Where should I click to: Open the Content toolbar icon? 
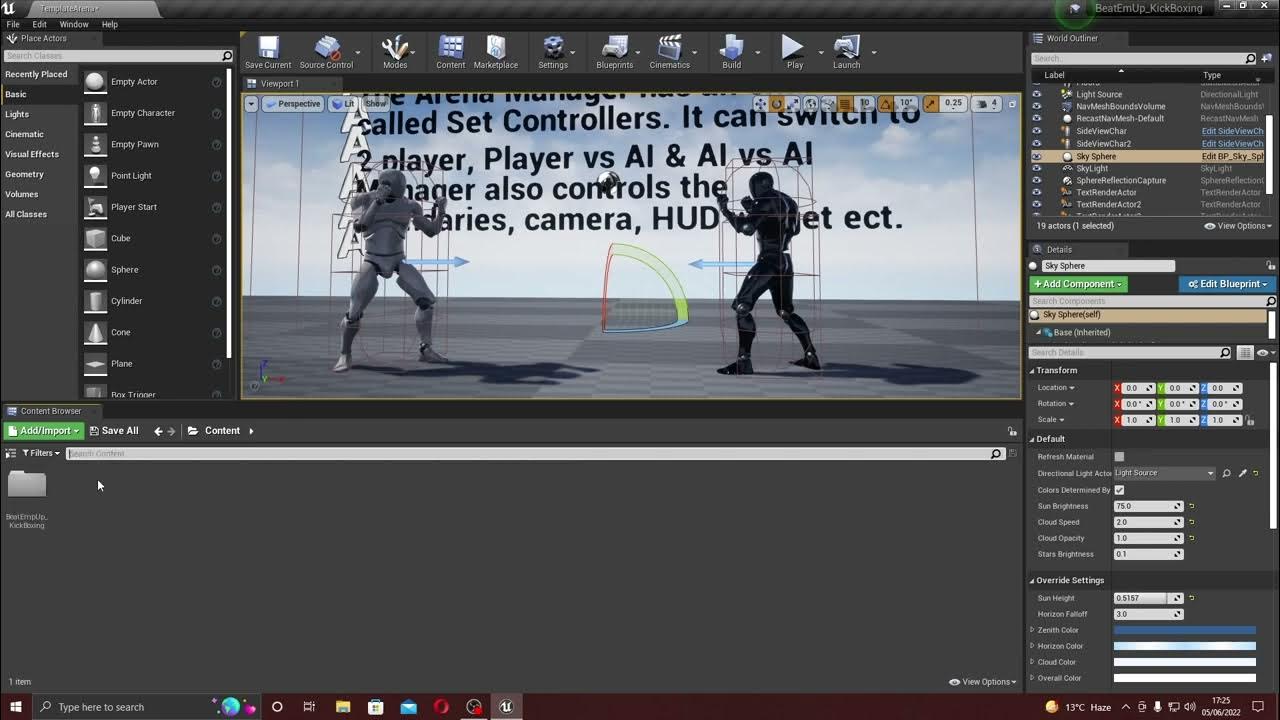(x=451, y=52)
